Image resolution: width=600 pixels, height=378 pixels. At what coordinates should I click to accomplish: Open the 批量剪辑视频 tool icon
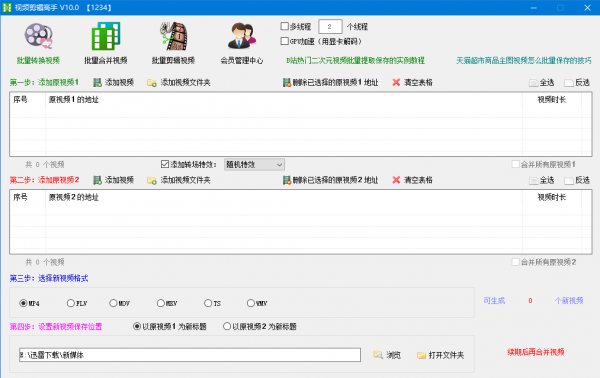point(173,37)
